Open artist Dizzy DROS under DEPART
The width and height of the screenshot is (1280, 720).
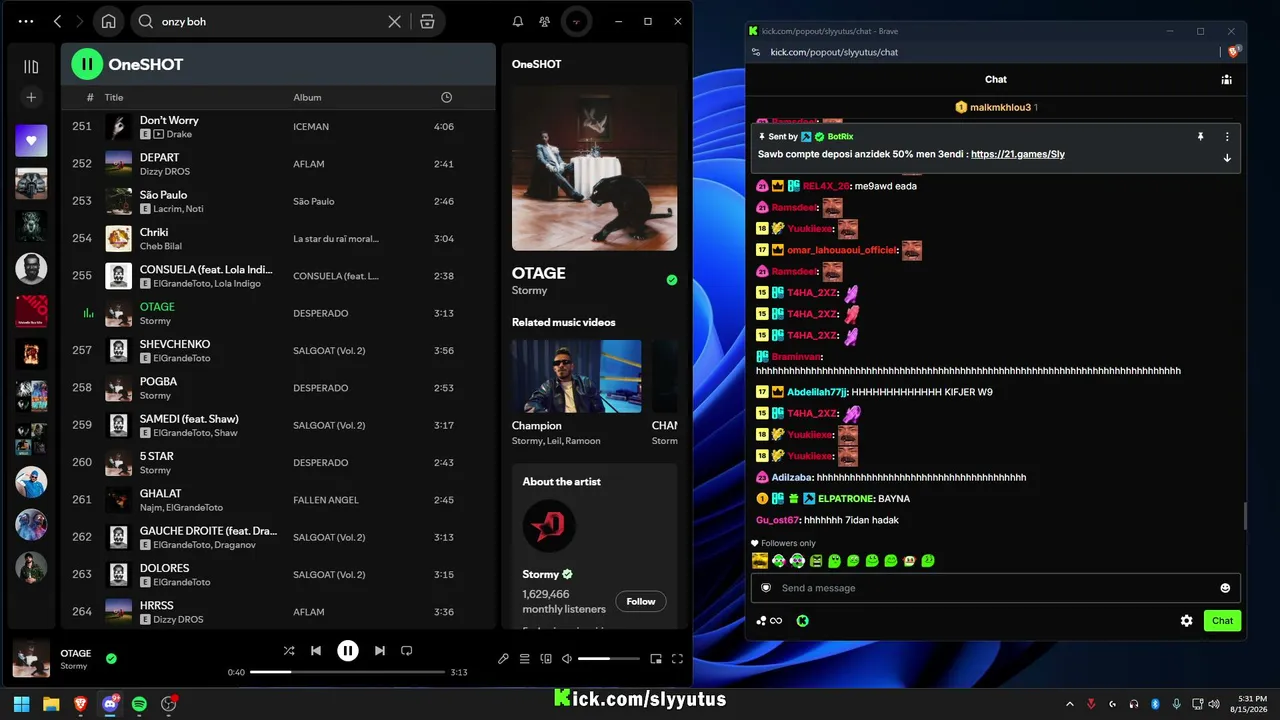[165, 171]
